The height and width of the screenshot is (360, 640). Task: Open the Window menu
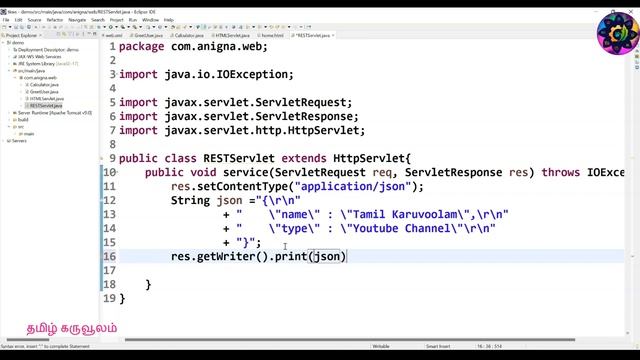coord(150,20)
